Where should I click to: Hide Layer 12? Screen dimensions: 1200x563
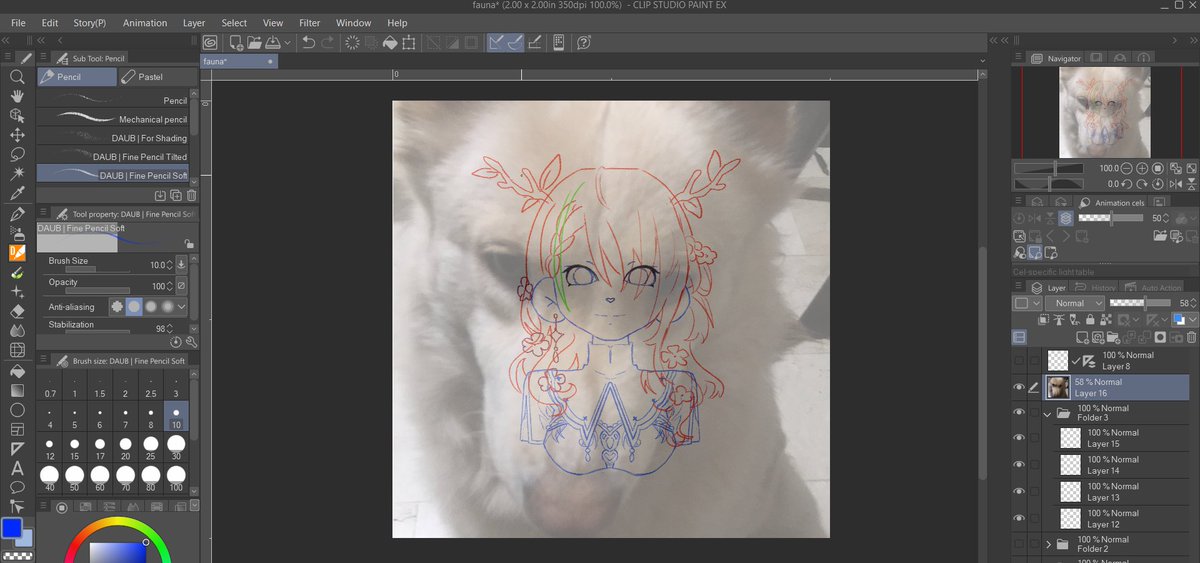pyautogui.click(x=1020, y=518)
